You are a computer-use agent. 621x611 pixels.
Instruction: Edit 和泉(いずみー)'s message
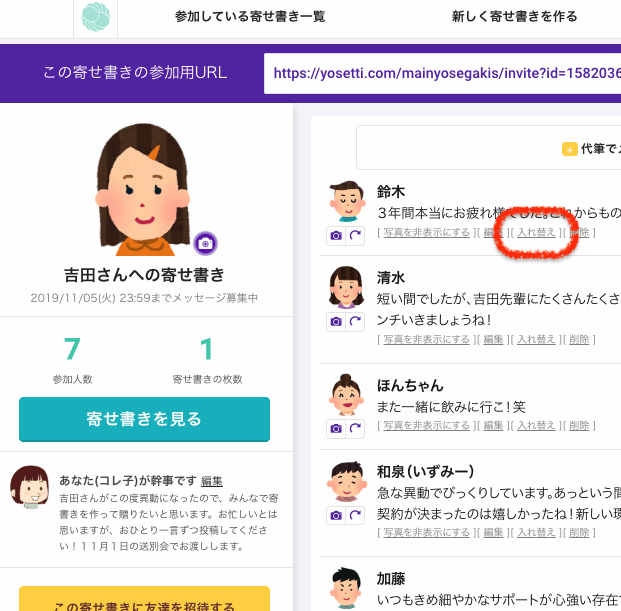point(493,533)
